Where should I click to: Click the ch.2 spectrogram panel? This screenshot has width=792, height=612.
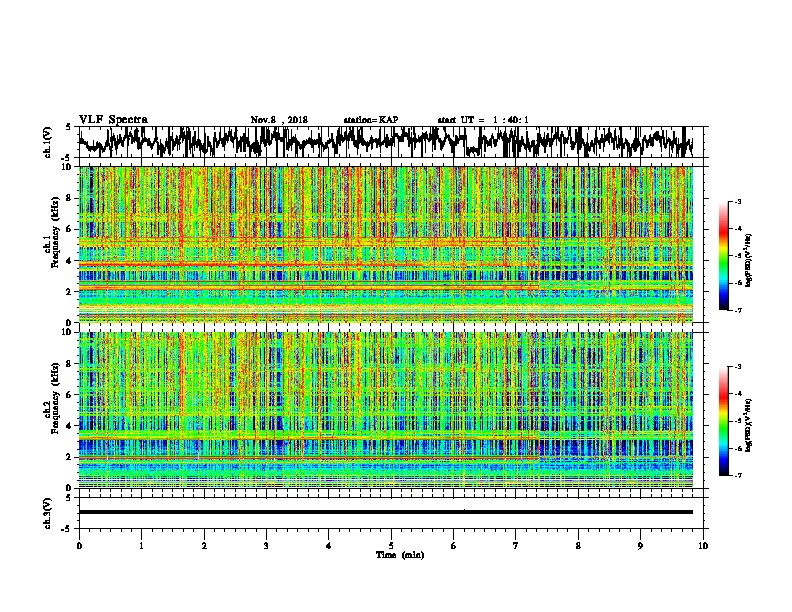pos(385,410)
